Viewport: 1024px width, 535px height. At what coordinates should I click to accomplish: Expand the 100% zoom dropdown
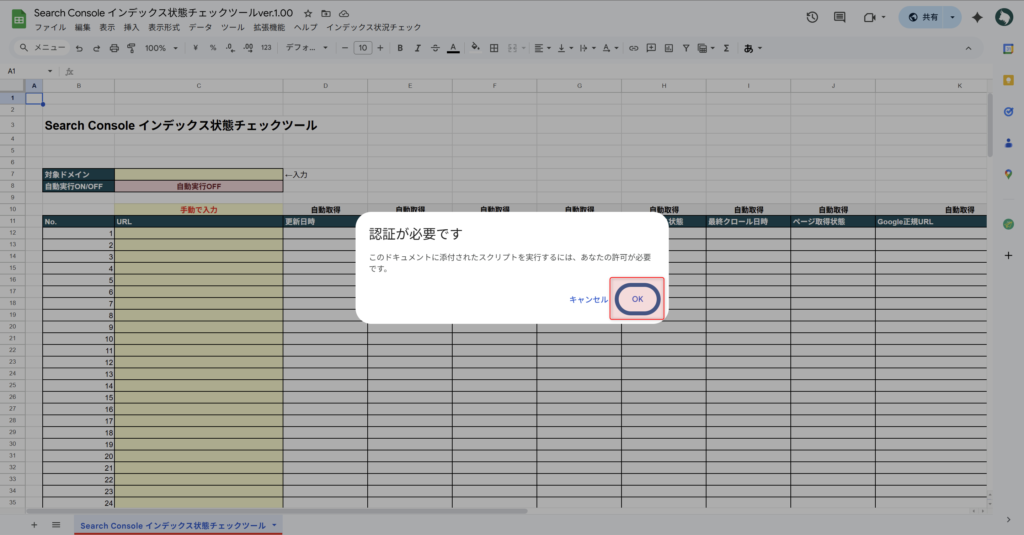coord(161,47)
